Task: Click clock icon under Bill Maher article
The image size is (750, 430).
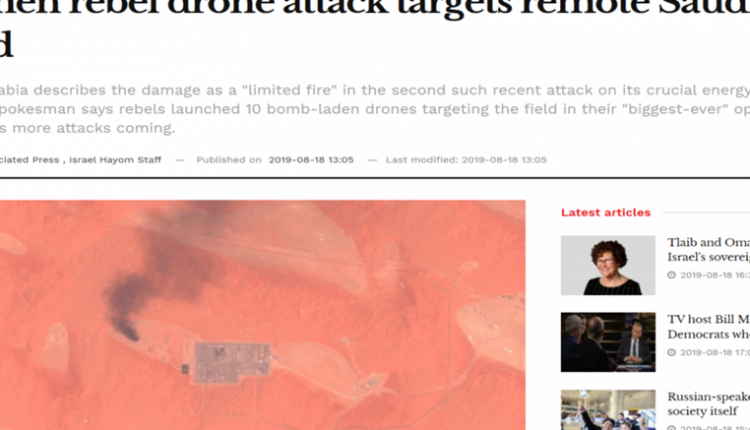Action: point(672,353)
